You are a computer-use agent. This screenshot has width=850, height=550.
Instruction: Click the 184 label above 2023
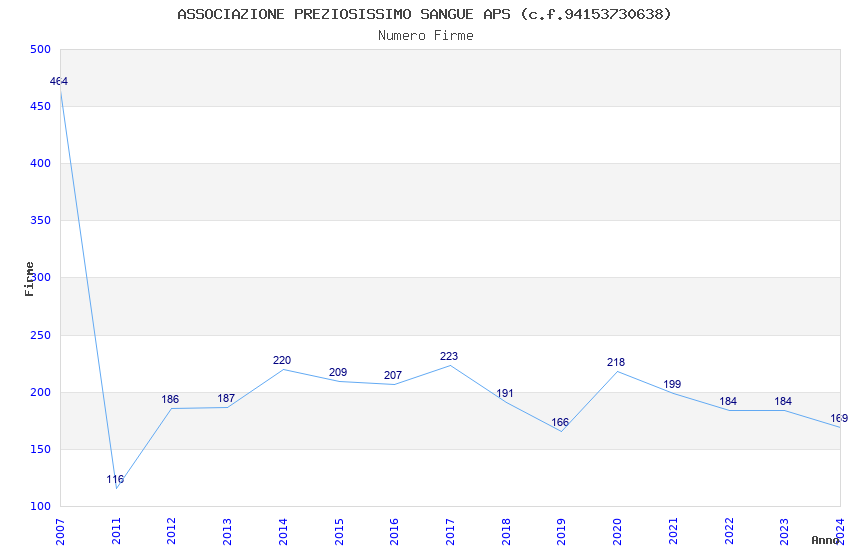[783, 402]
